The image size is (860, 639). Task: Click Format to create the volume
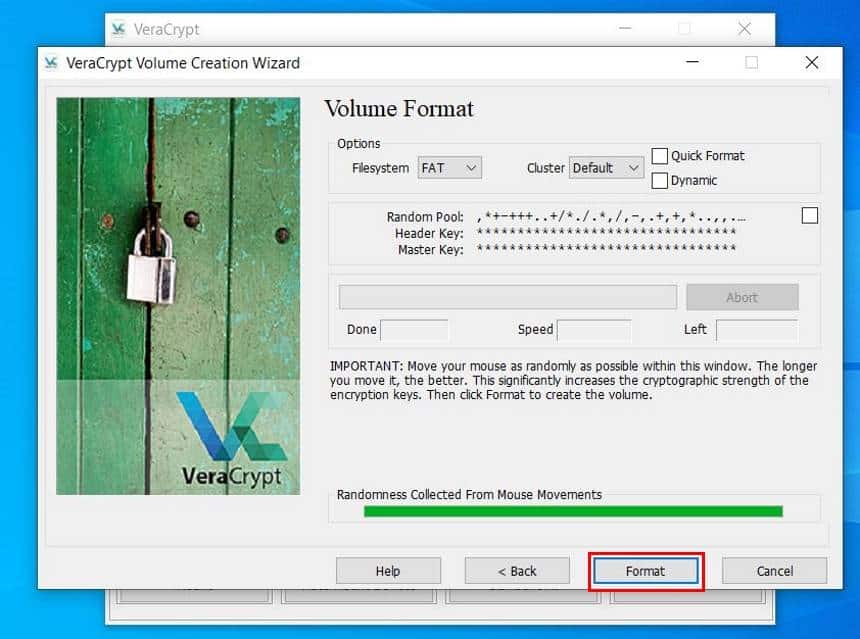(x=646, y=571)
